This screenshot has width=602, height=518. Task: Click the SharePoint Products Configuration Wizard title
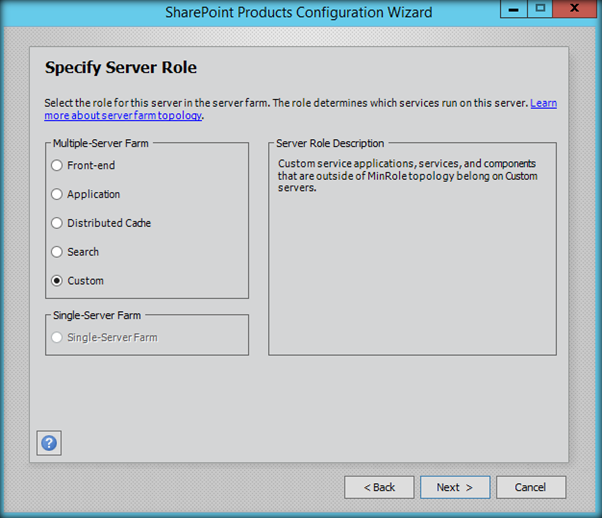click(x=298, y=13)
